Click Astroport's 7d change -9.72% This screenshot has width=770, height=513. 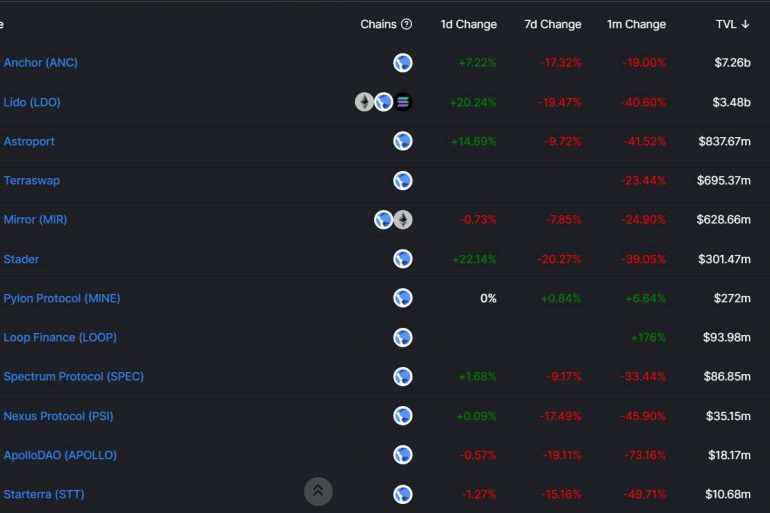click(563, 141)
